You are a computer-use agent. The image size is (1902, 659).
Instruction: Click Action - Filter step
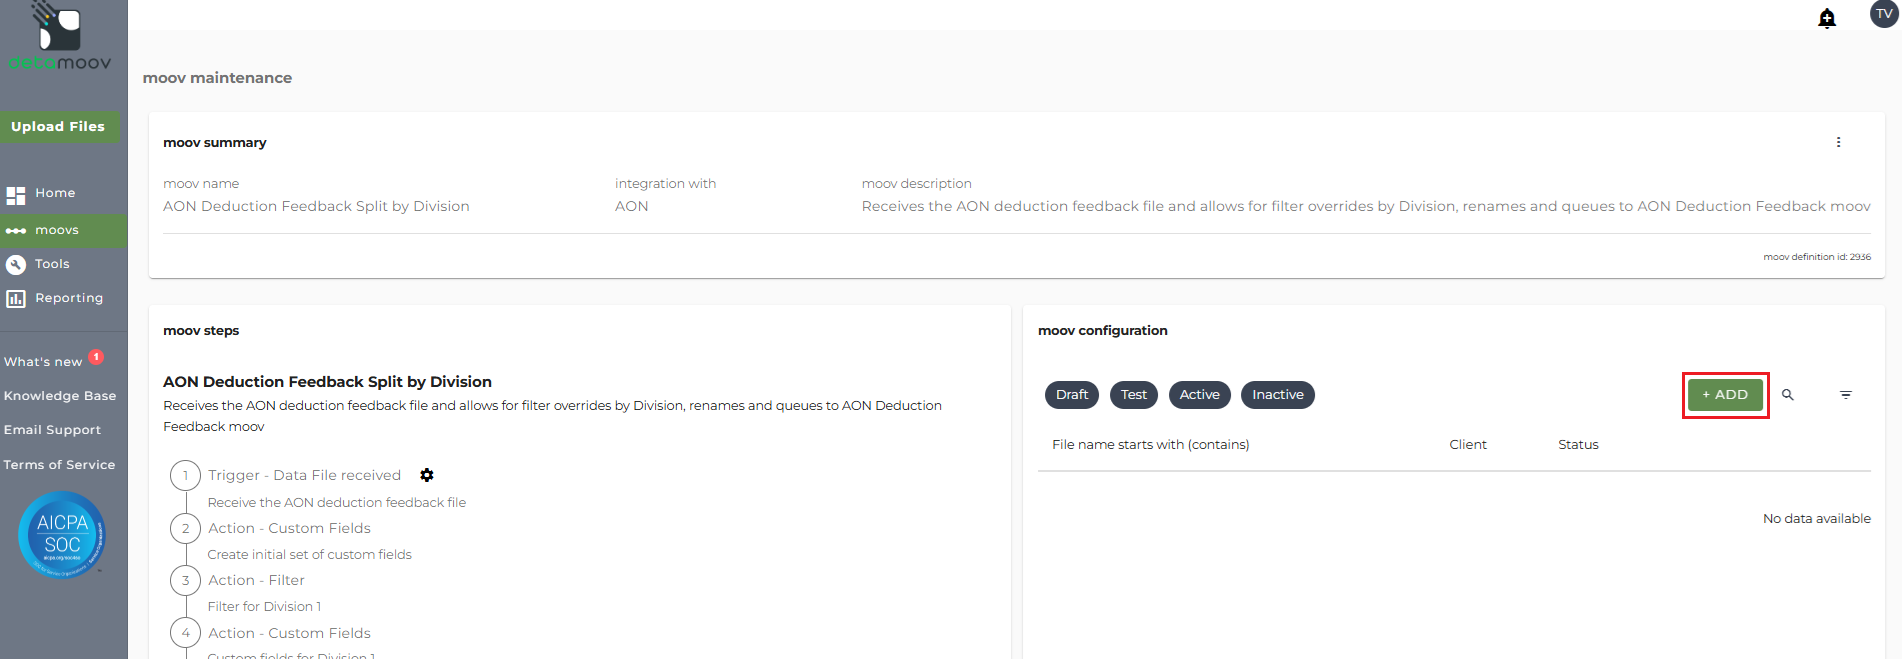pyautogui.click(x=256, y=580)
